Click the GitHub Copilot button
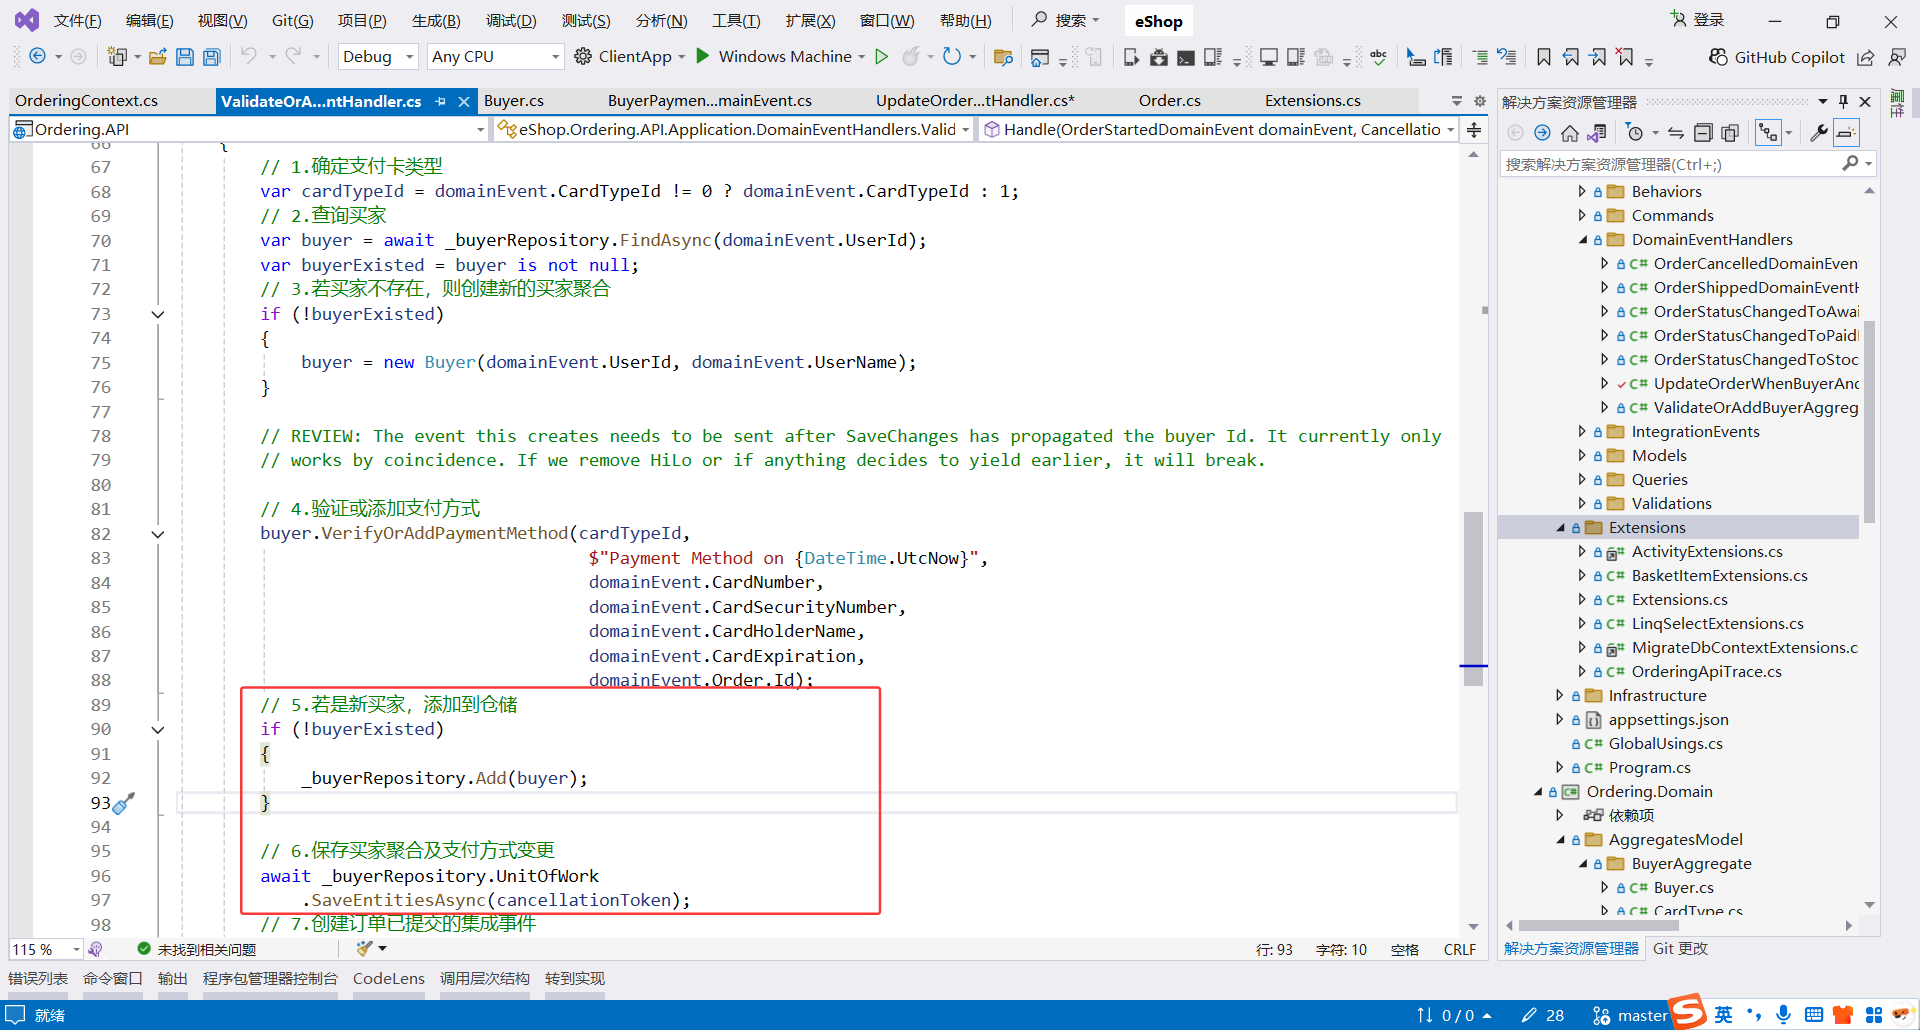Screen dimensions: 1920x1030 click(1776, 57)
